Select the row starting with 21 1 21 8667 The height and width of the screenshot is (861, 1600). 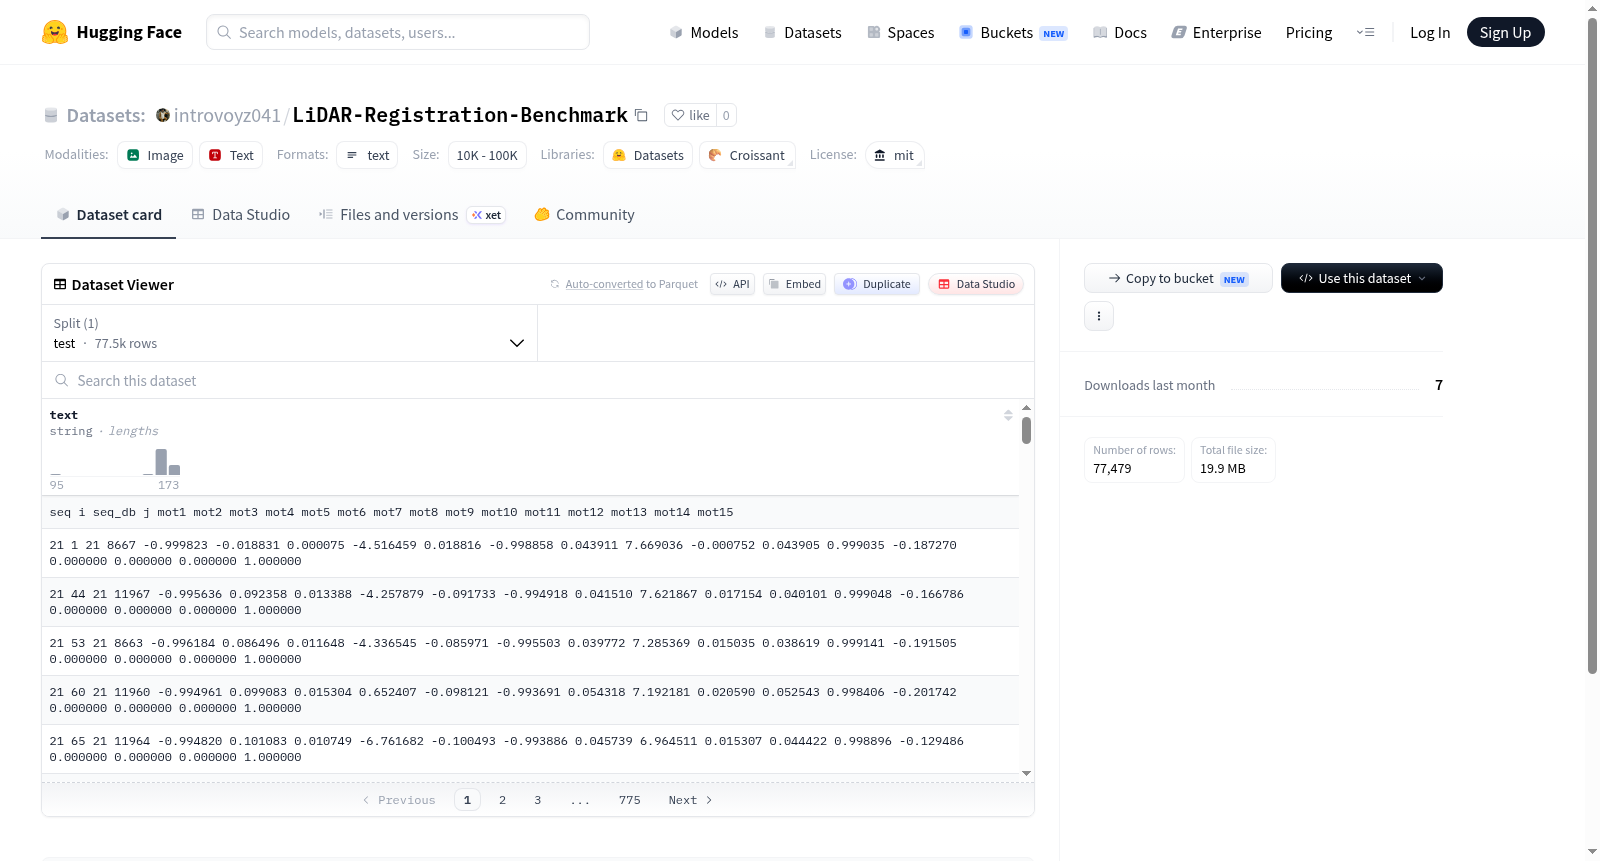[530, 553]
